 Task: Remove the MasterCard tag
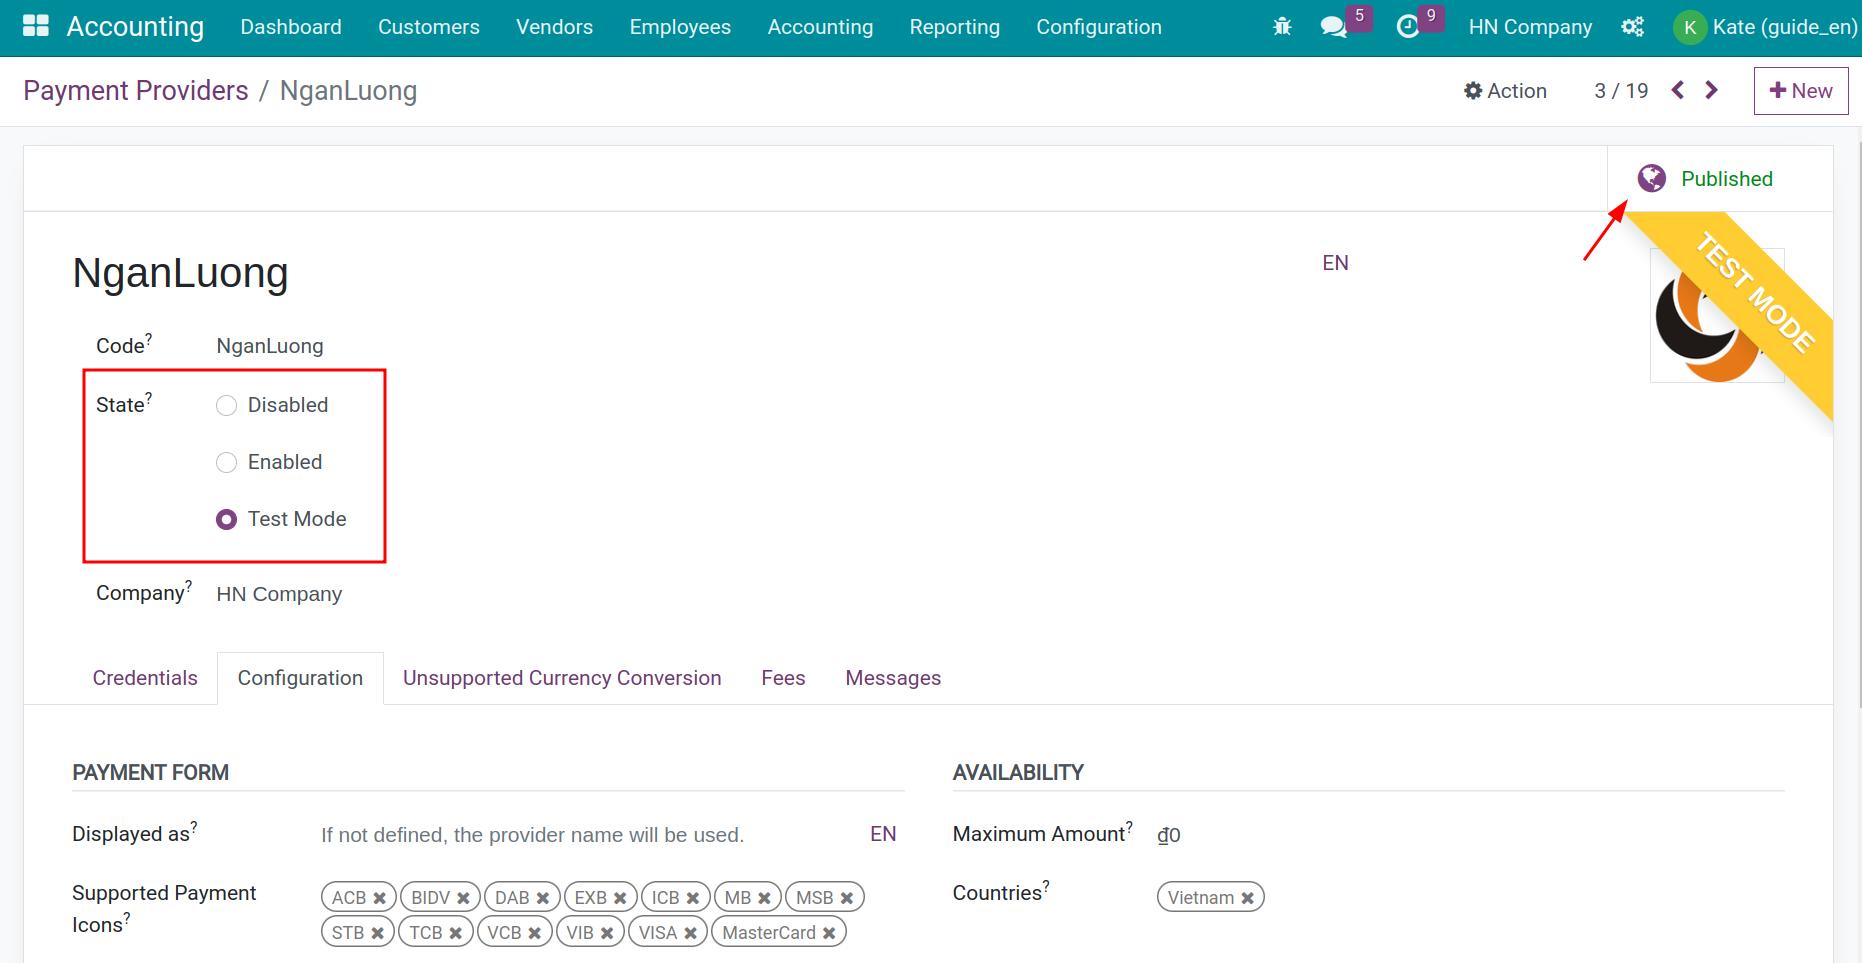[829, 933]
